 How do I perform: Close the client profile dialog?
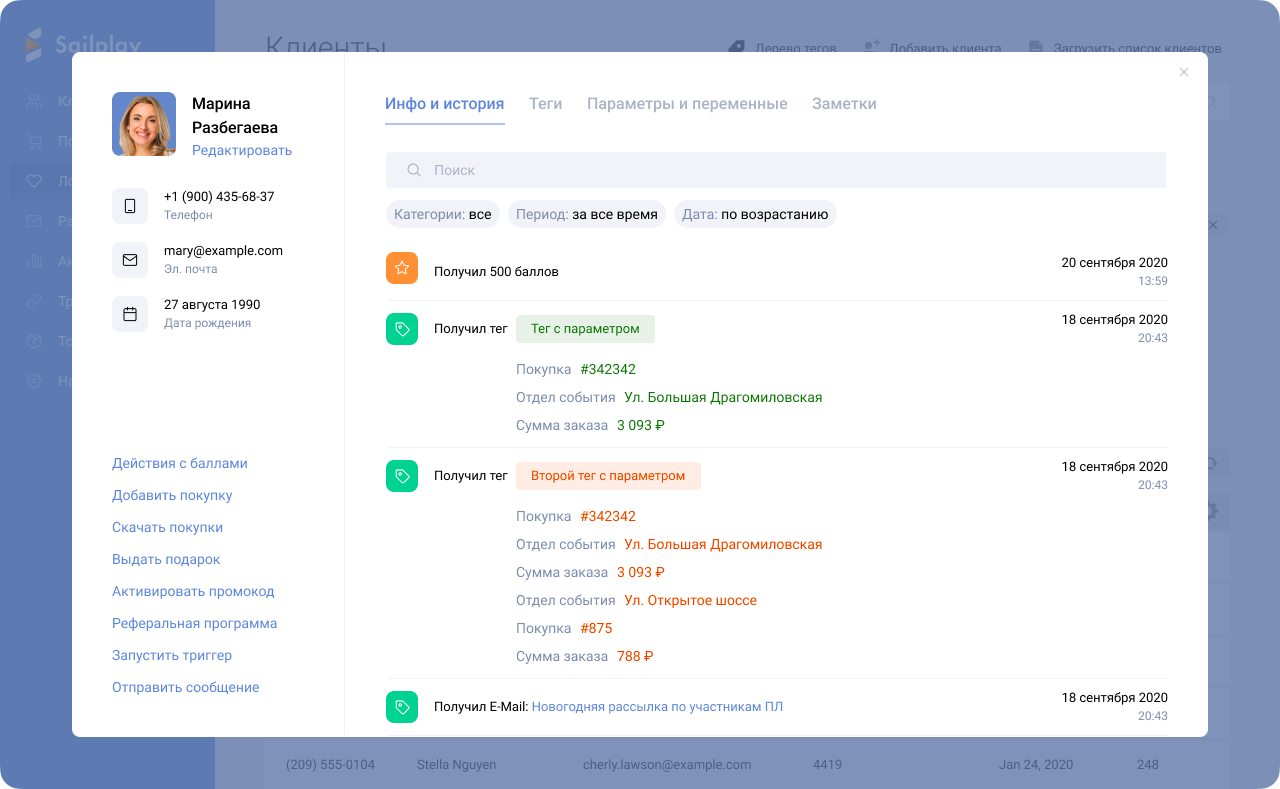tap(1184, 72)
